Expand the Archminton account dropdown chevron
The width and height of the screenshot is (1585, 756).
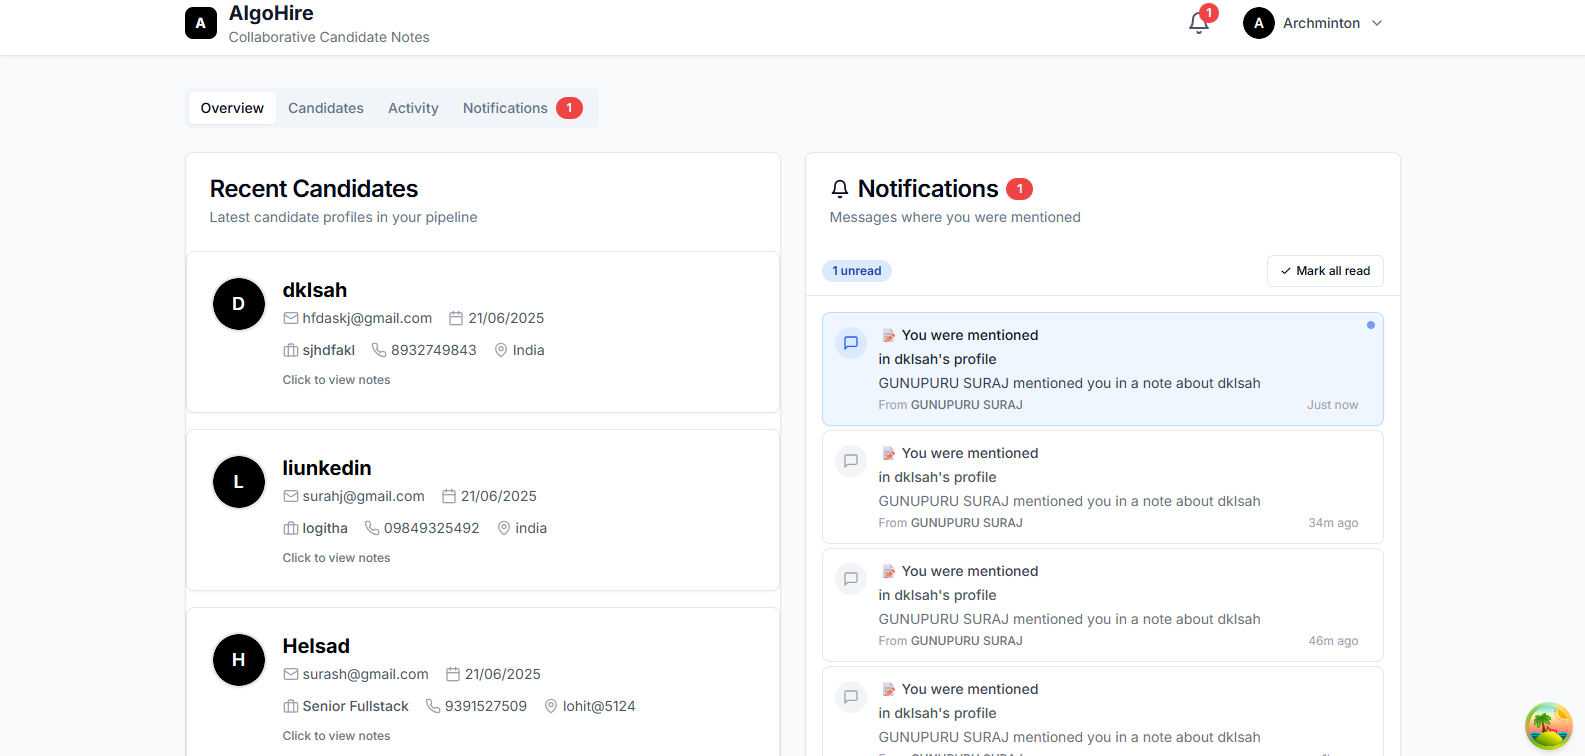[1377, 23]
